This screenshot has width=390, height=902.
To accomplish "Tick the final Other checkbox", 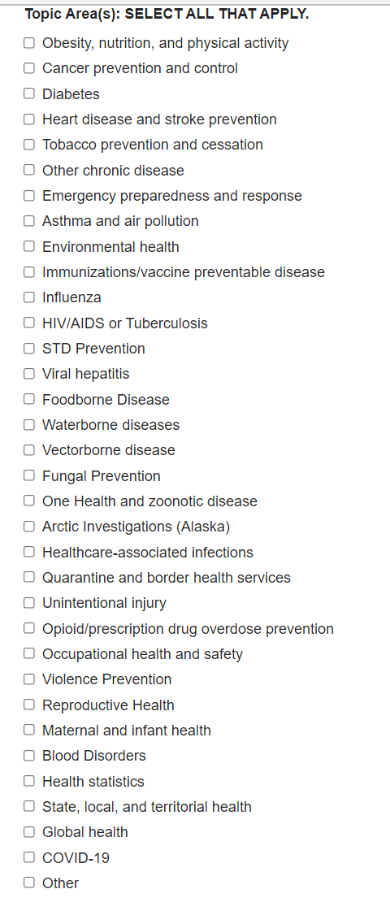I will pos(29,883).
